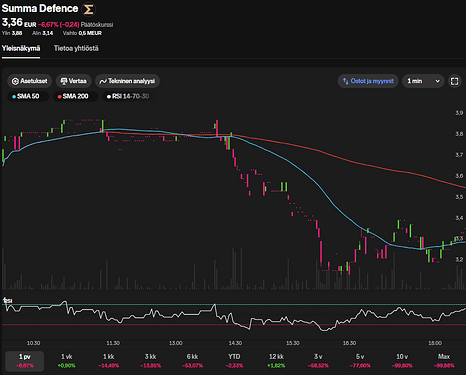
Task: Select the 12 kk time range
Action: pyautogui.click(x=276, y=361)
